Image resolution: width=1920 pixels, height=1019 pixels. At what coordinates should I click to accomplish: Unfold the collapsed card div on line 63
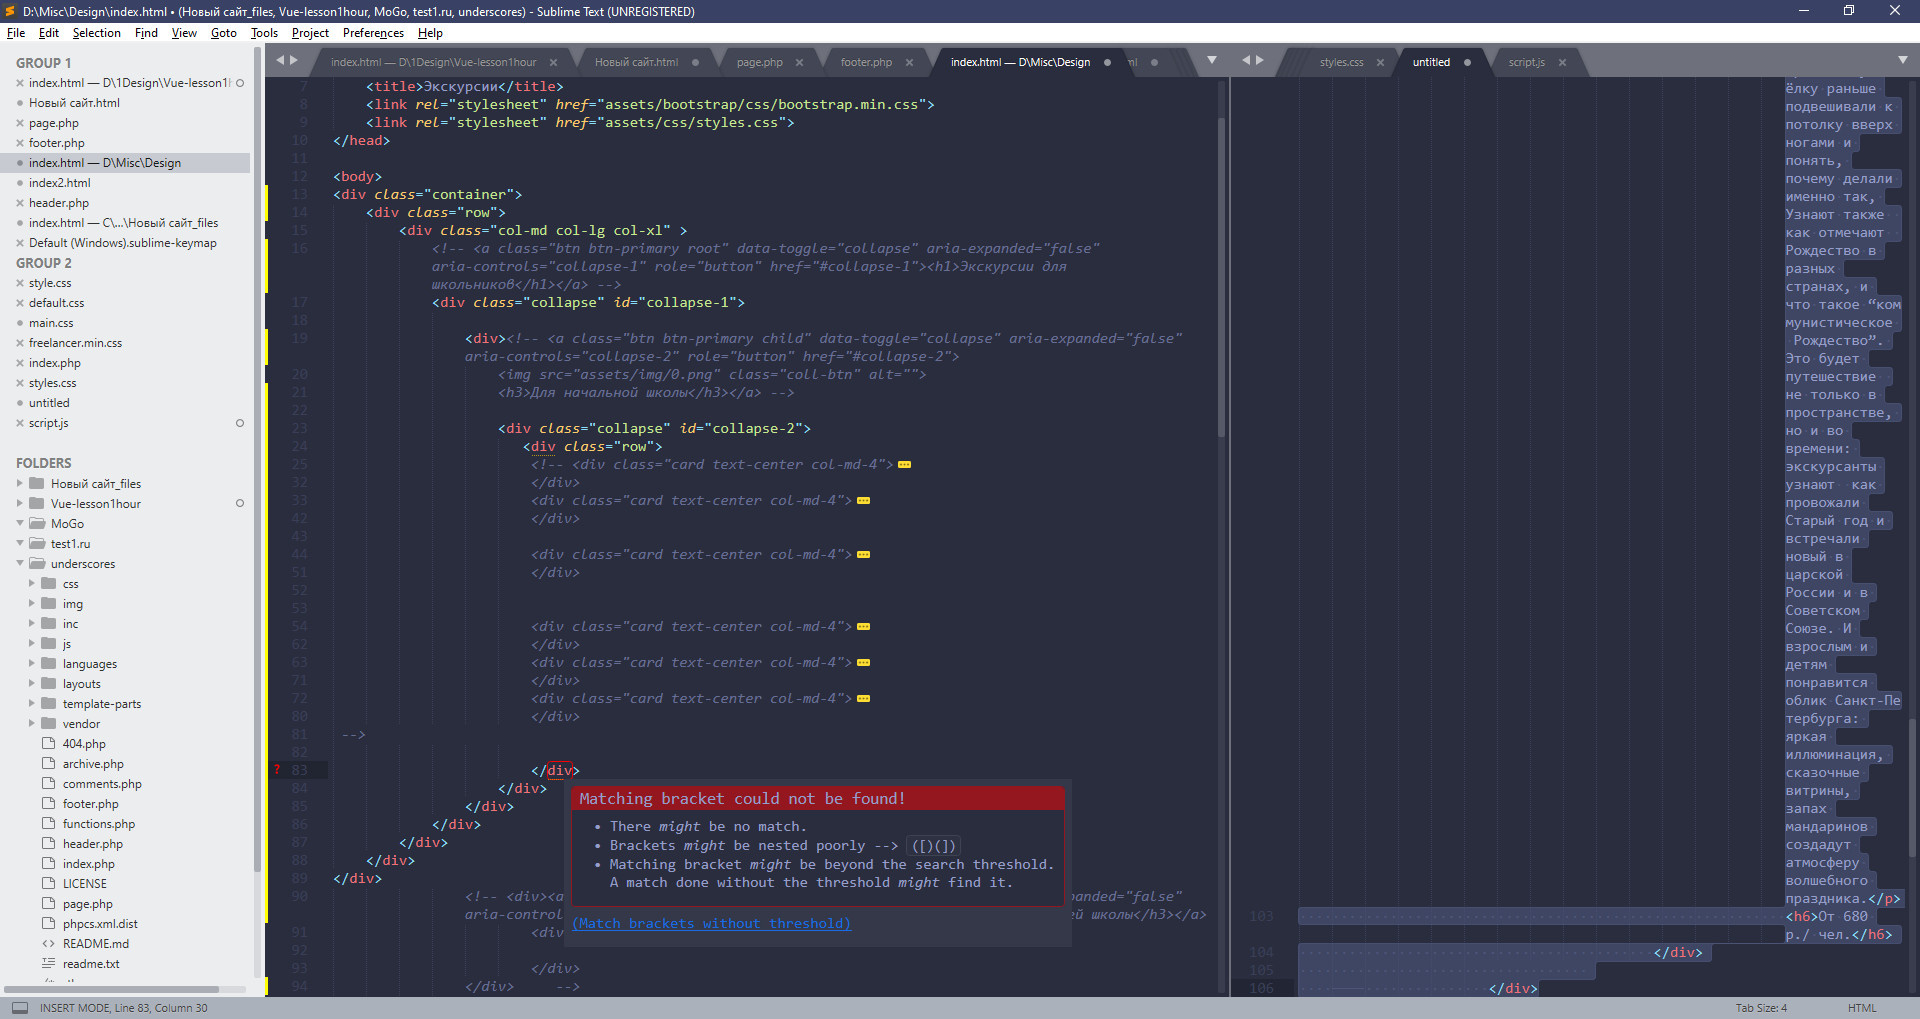coord(864,663)
